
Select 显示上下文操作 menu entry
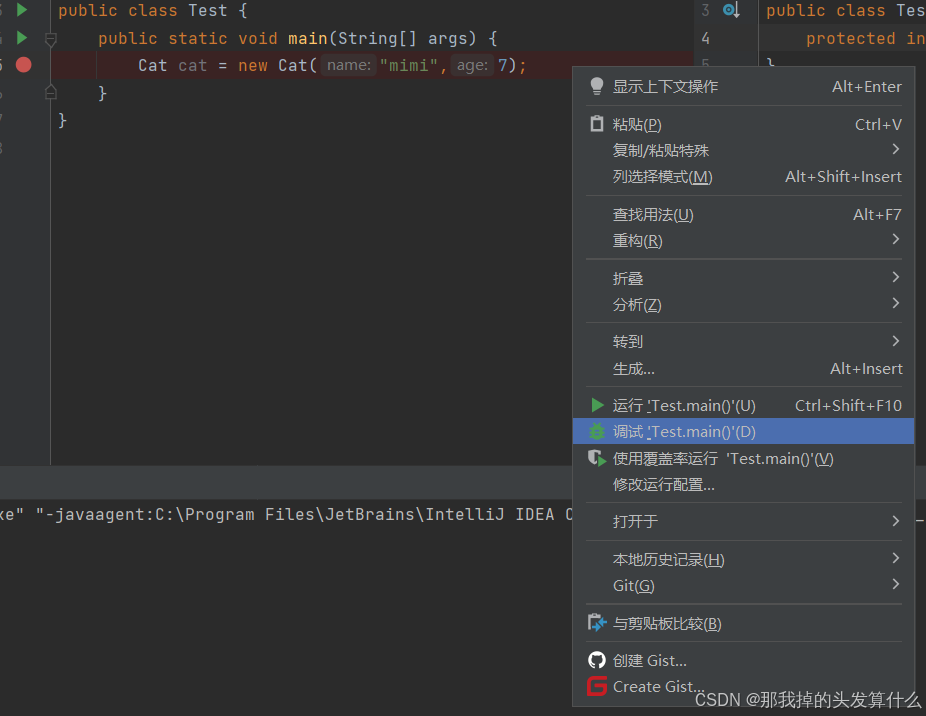(x=744, y=87)
